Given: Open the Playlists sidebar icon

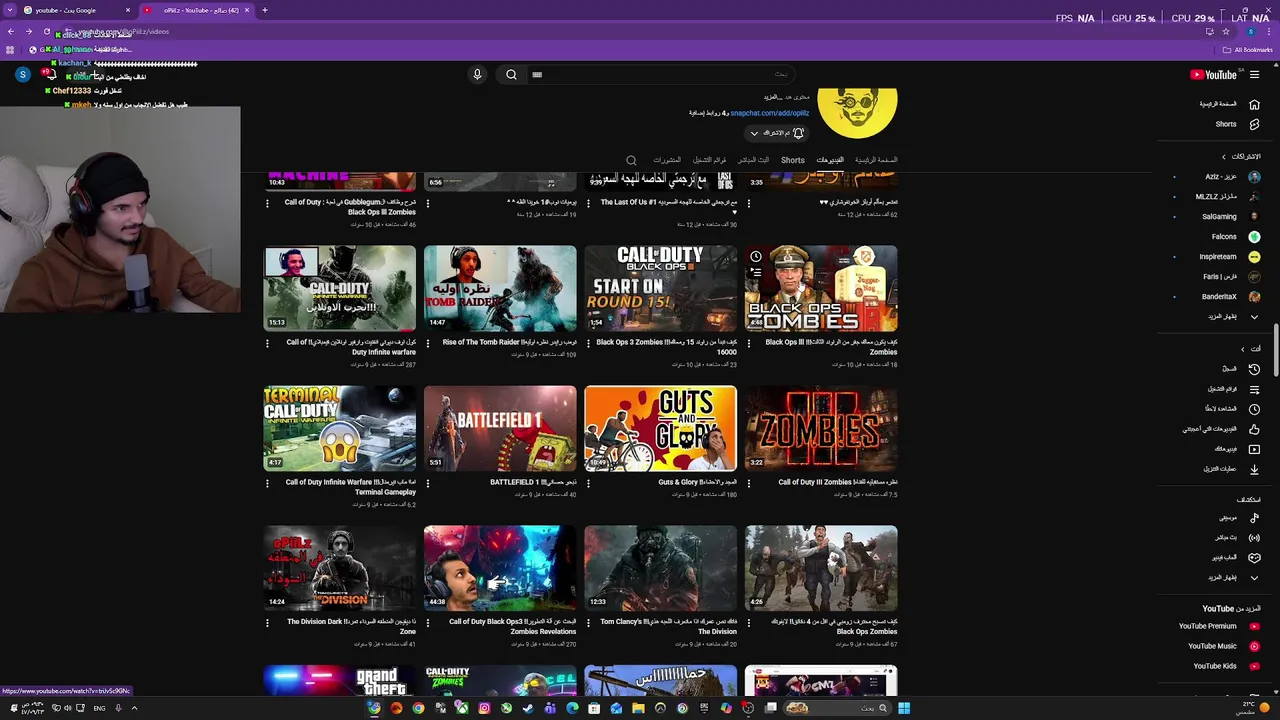Looking at the screenshot, I should (1254, 389).
